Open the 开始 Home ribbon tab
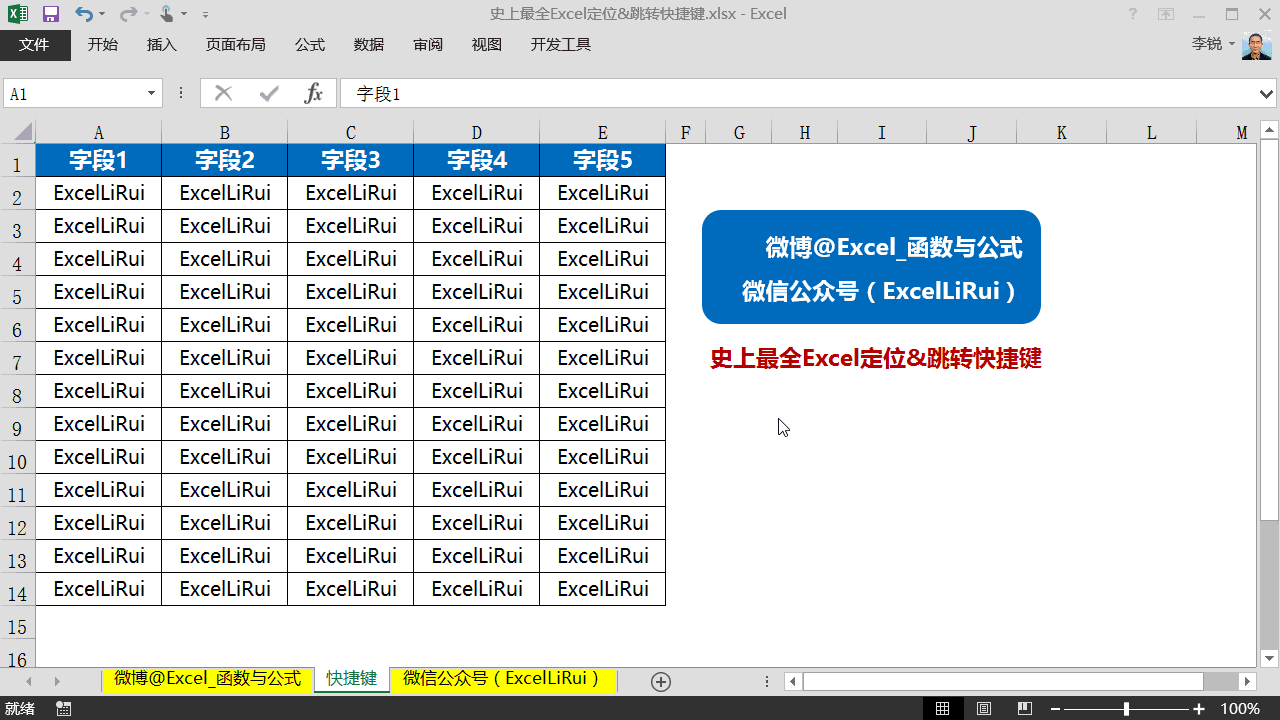Screen dimensions: 1280x720 pos(103,44)
